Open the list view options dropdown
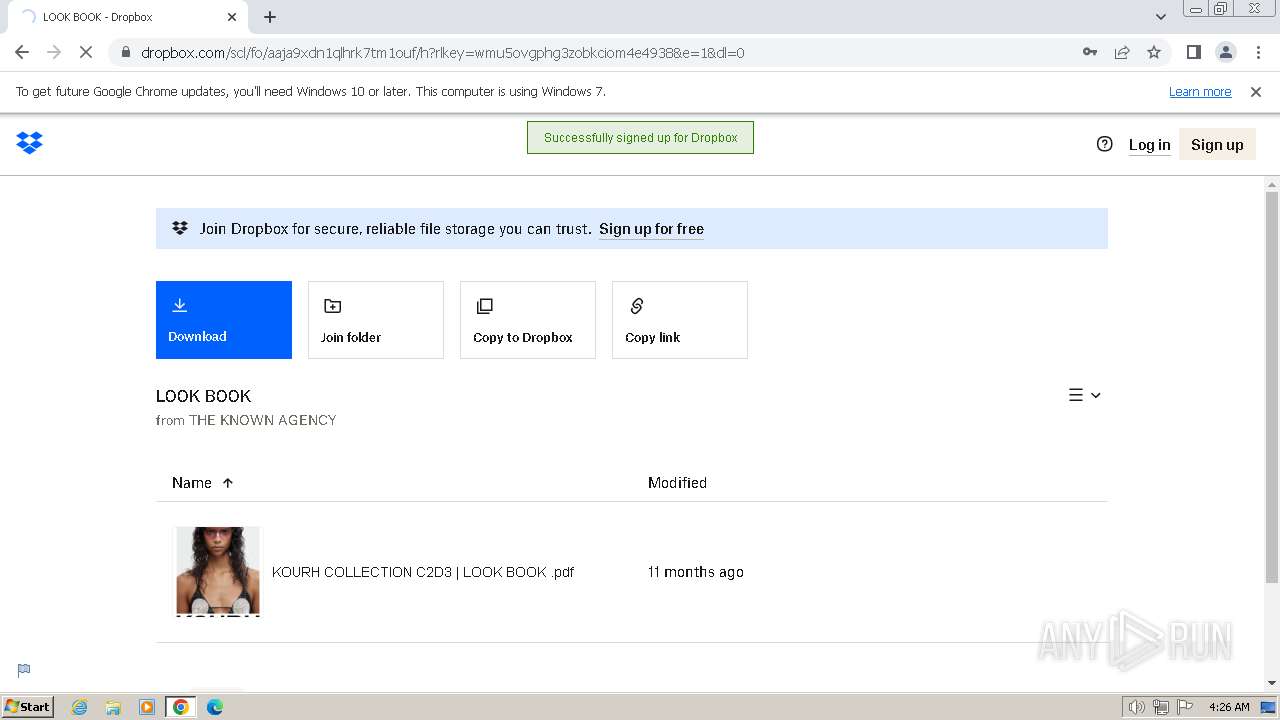The image size is (1280, 720). 1085,395
